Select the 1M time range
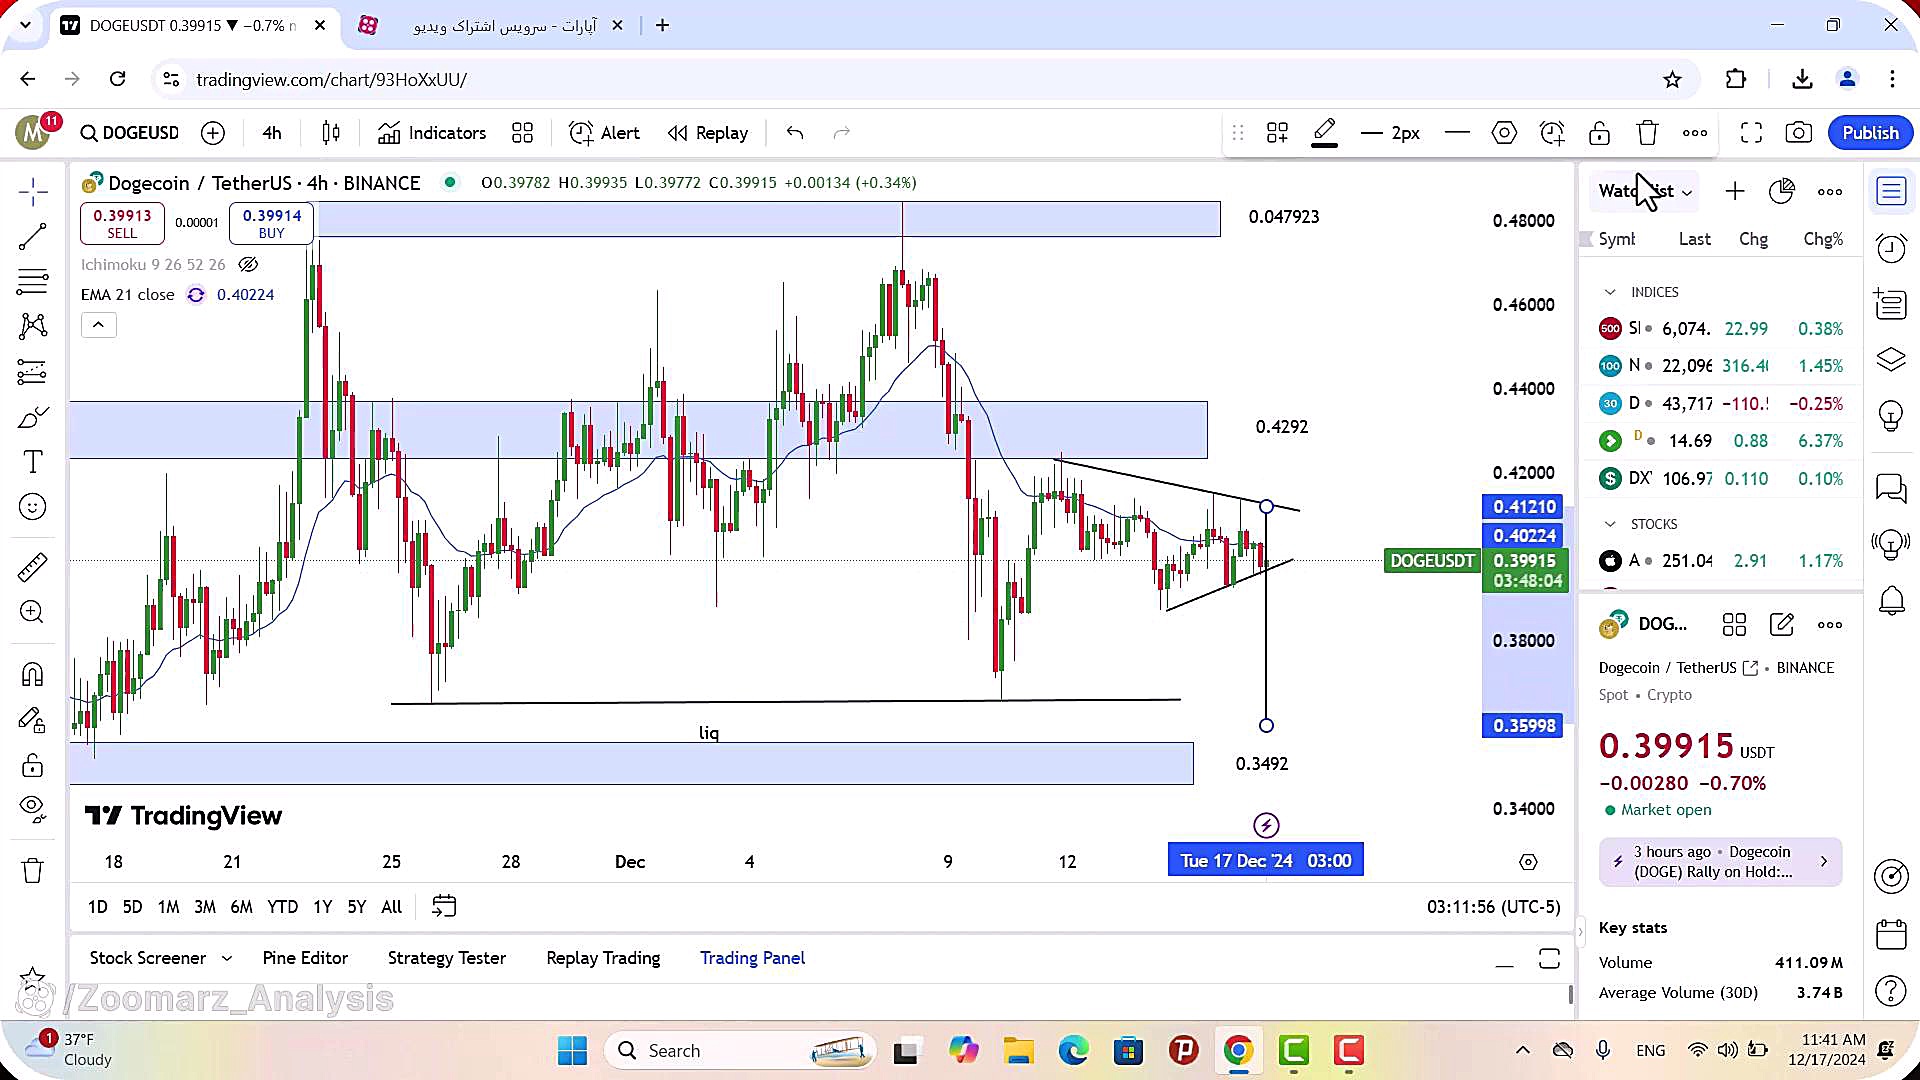Screen dimensions: 1920x1080 [168, 907]
